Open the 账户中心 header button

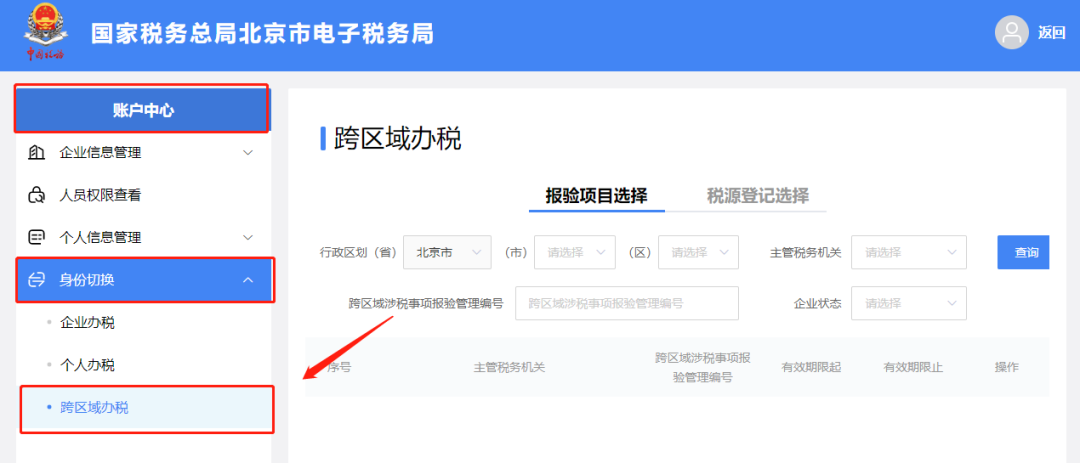click(x=143, y=110)
